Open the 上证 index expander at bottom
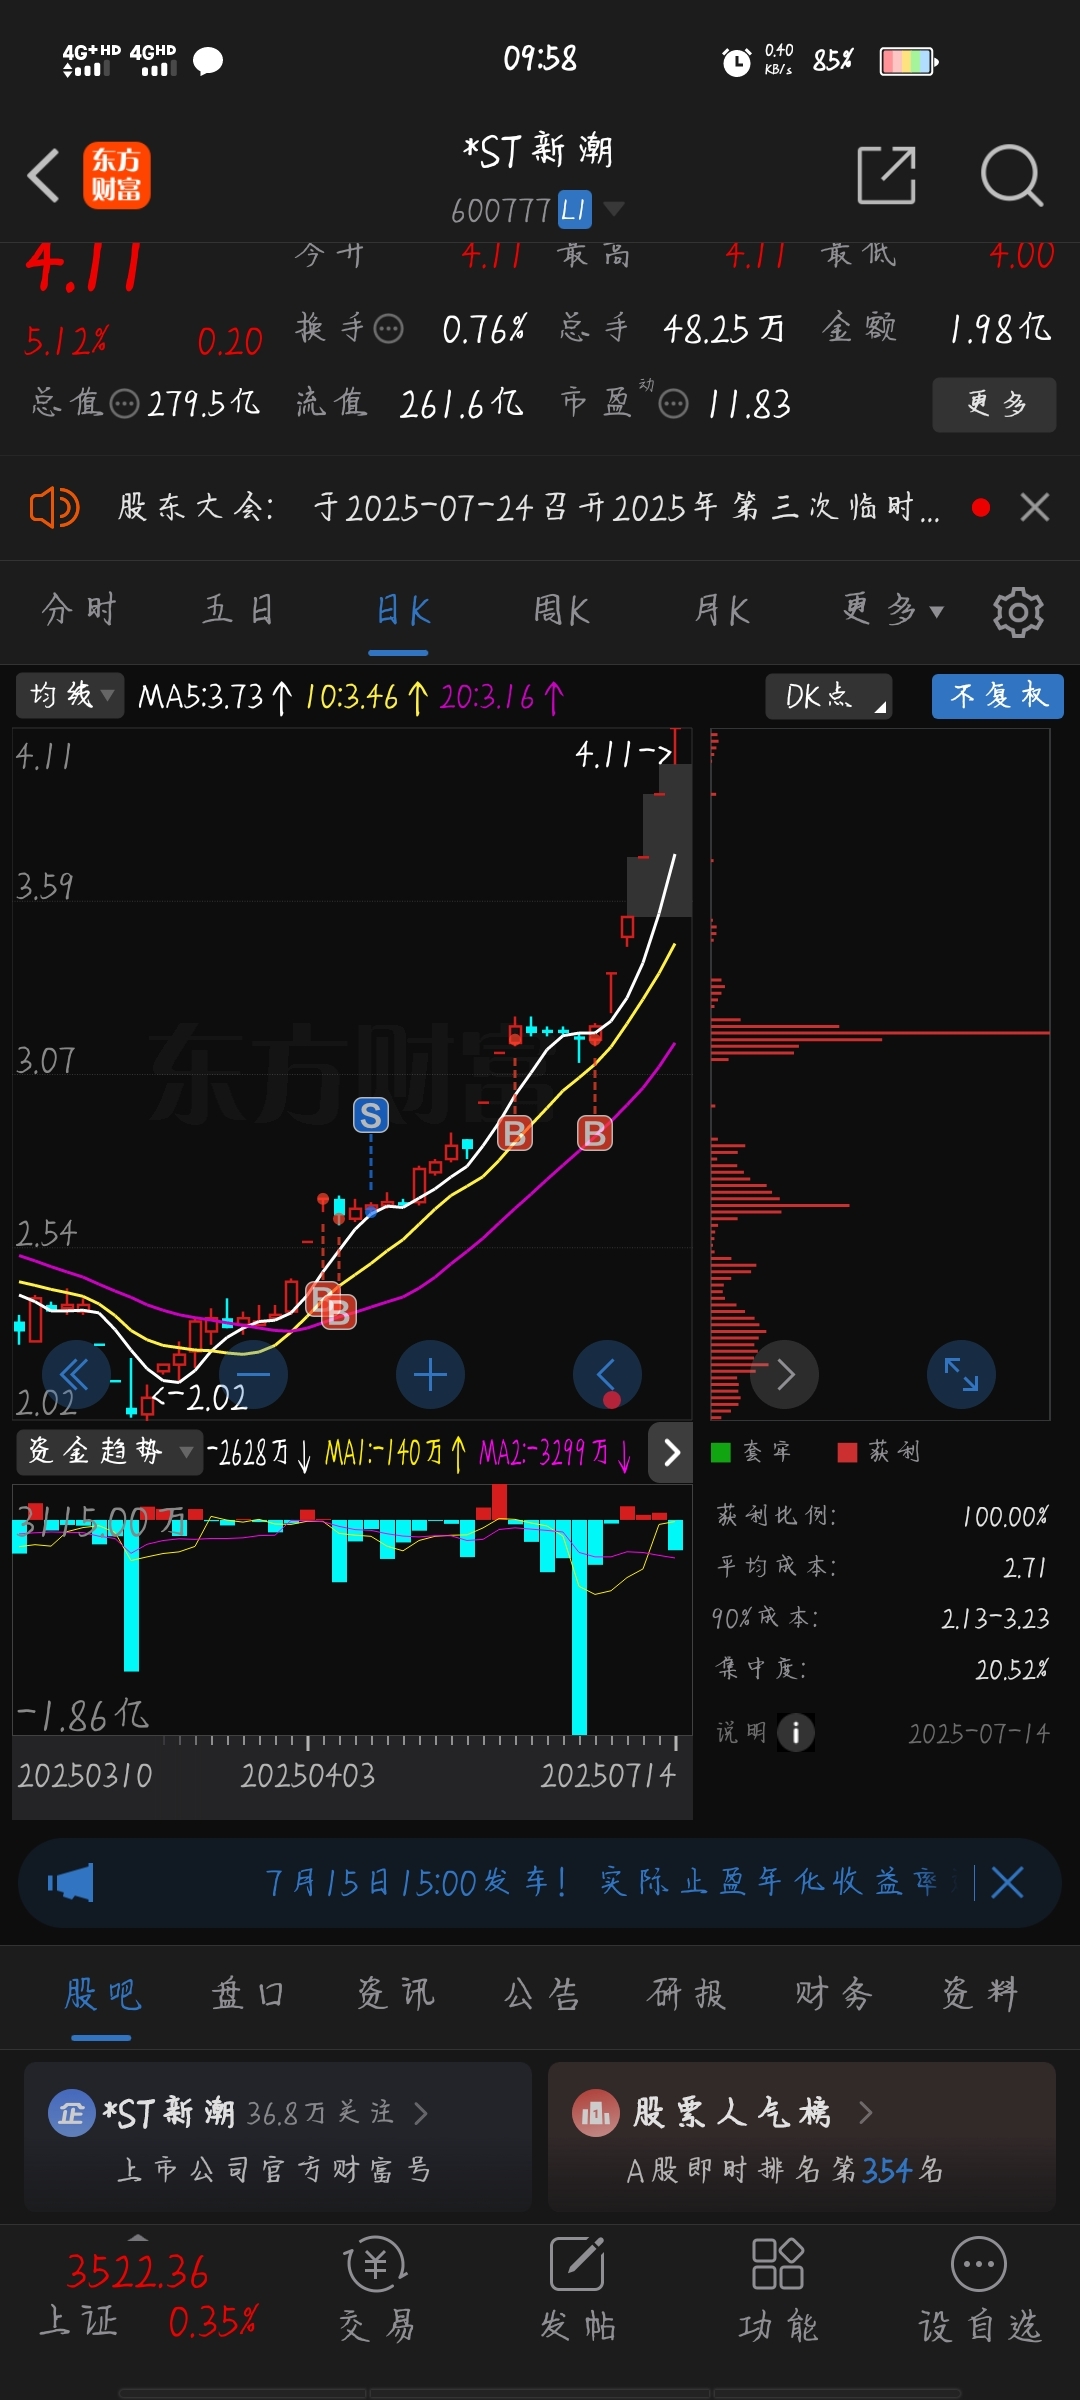The height and width of the screenshot is (2400, 1080). pos(139,2236)
